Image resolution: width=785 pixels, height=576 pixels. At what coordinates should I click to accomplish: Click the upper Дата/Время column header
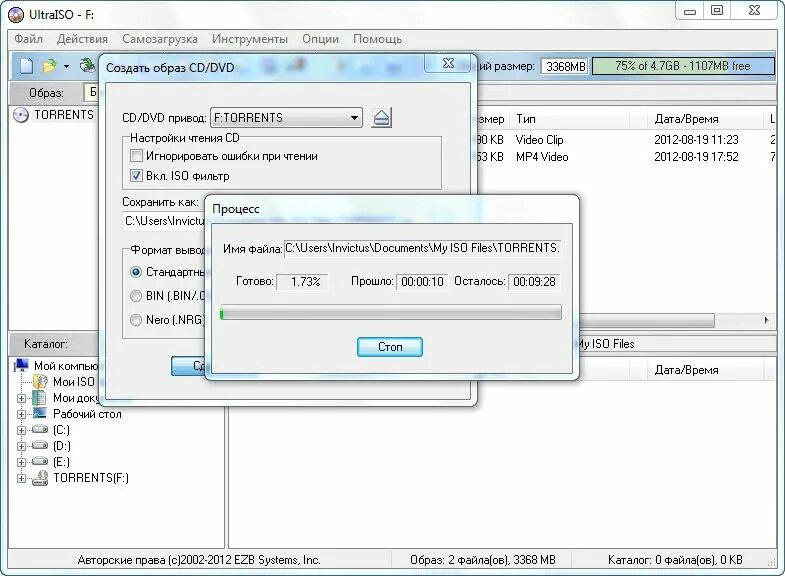coord(706,119)
